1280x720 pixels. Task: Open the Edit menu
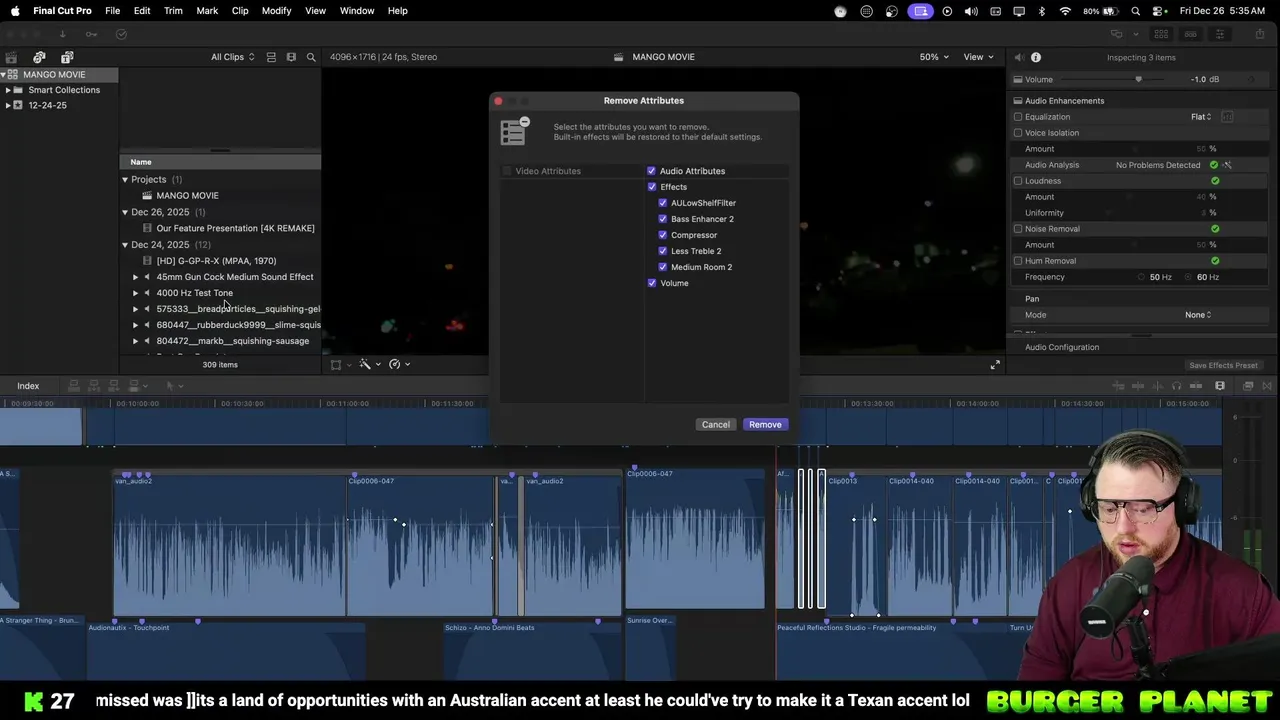[142, 11]
